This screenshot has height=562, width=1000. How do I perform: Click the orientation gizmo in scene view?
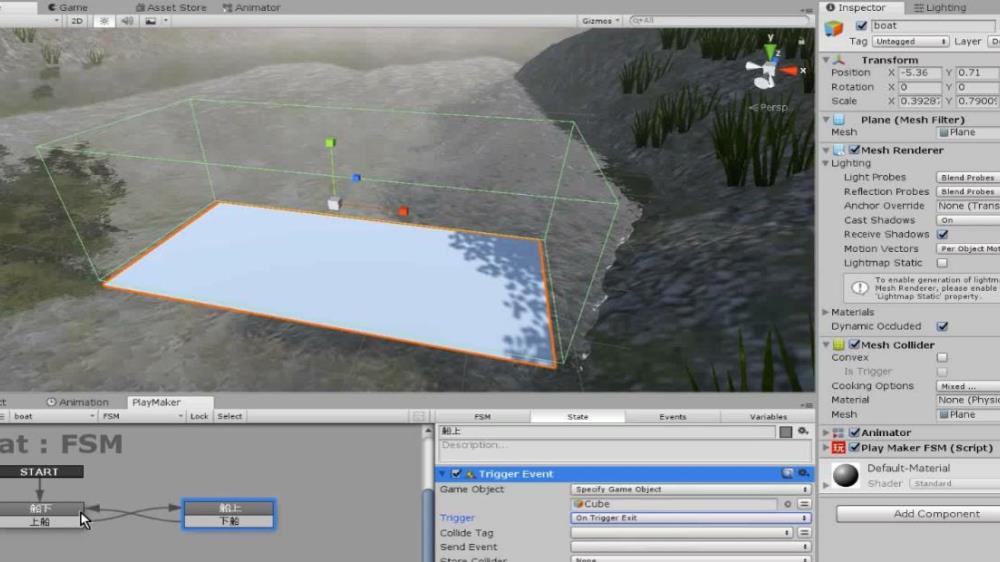[x=770, y=71]
